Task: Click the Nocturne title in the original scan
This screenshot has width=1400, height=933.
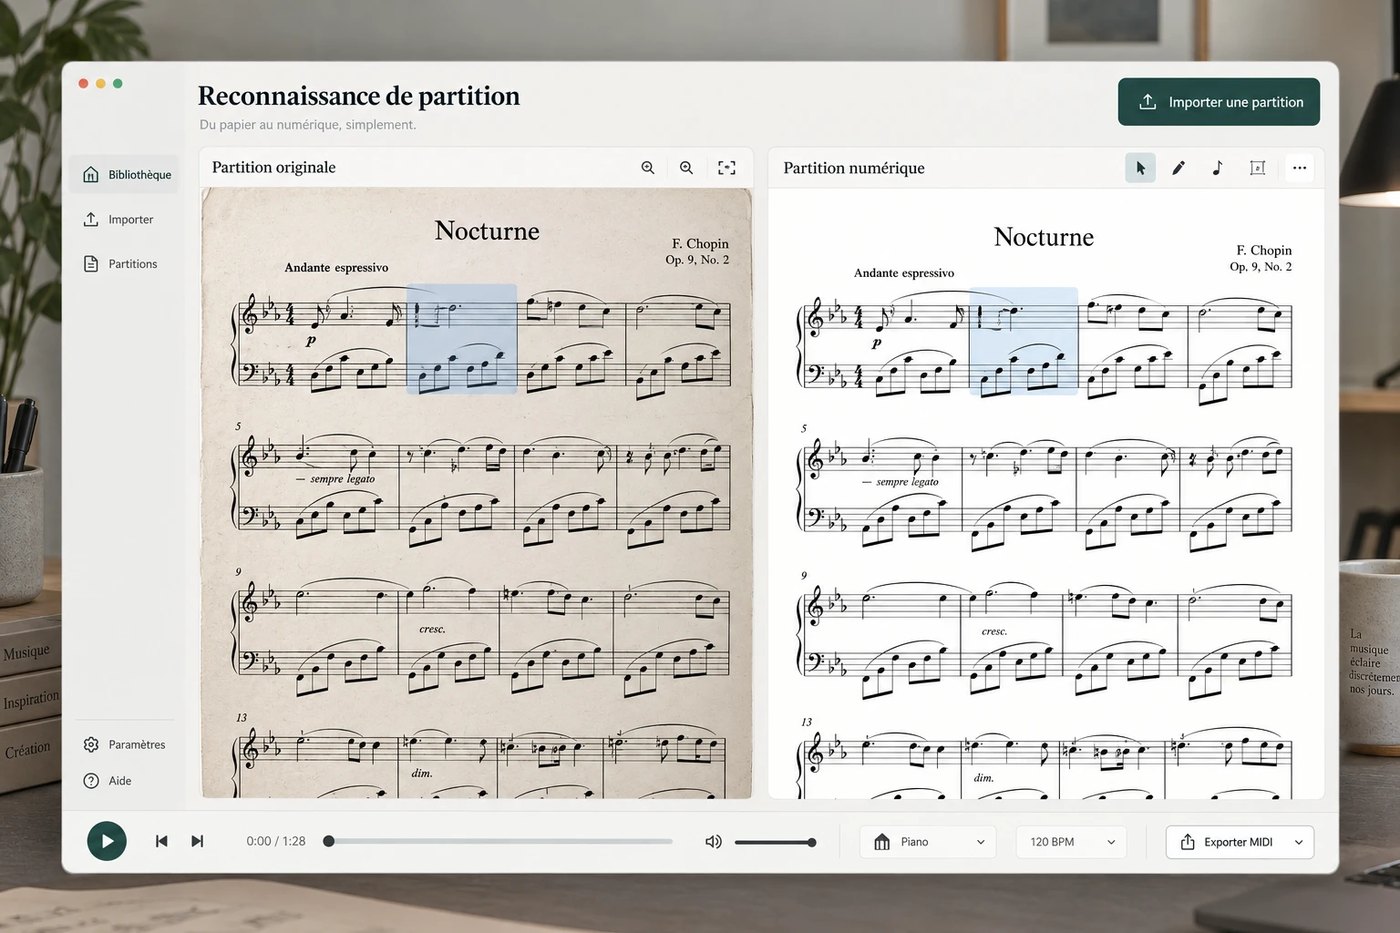Action: 487,231
